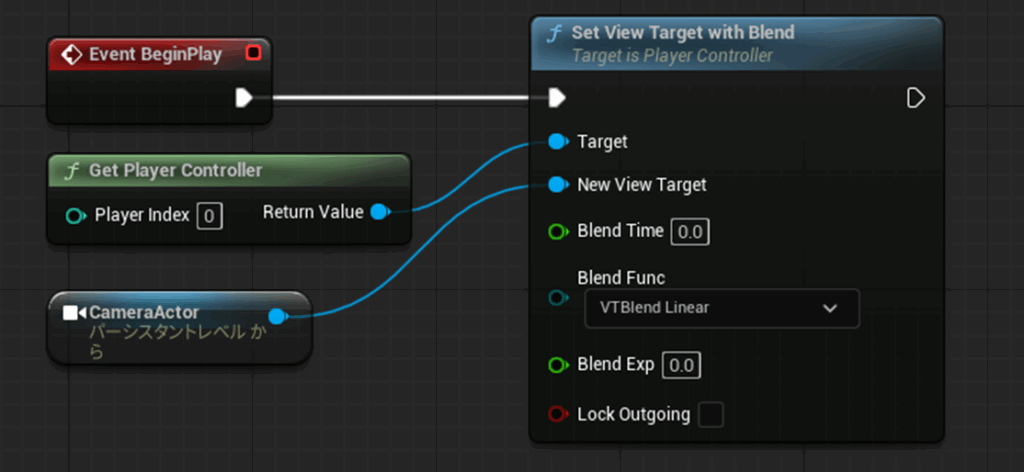Click the Blend Func input pin
The height and width of the screenshot is (472, 1024).
(x=558, y=297)
